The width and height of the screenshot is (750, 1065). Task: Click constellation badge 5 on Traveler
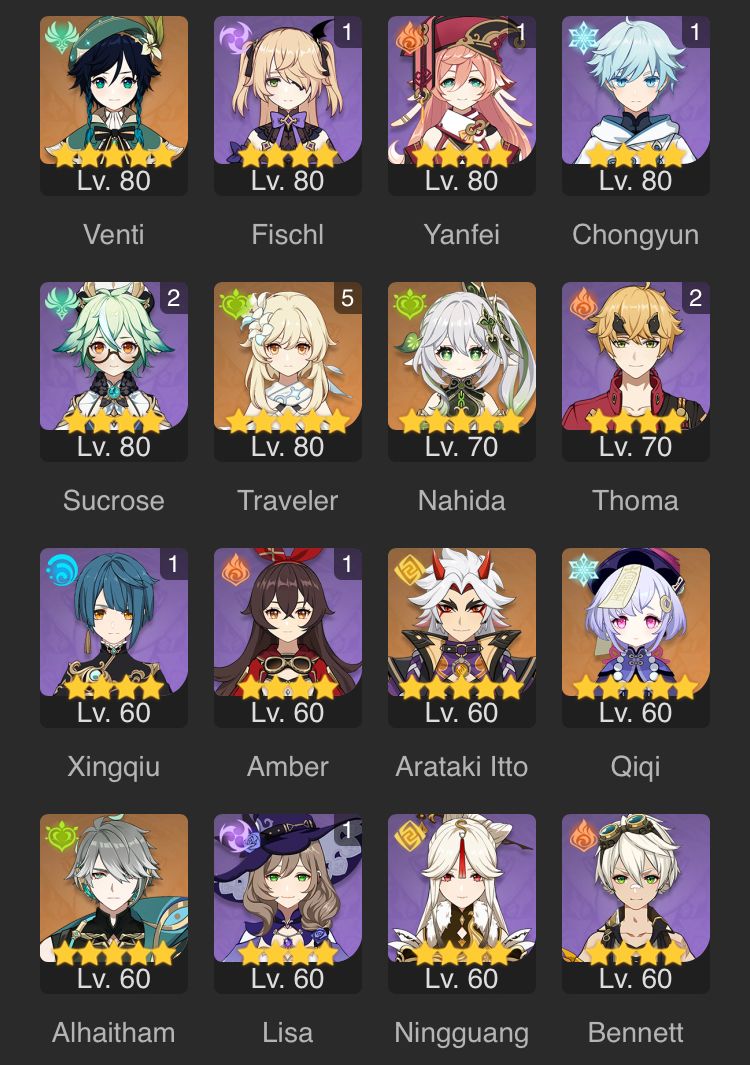pyautogui.click(x=347, y=298)
